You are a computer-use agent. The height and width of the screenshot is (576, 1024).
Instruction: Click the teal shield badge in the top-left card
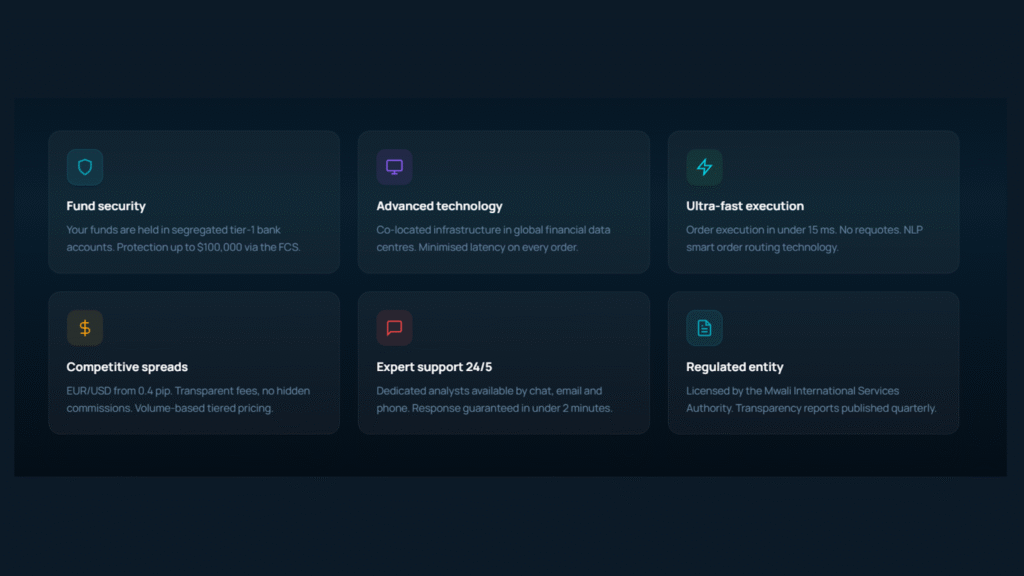[84, 167]
